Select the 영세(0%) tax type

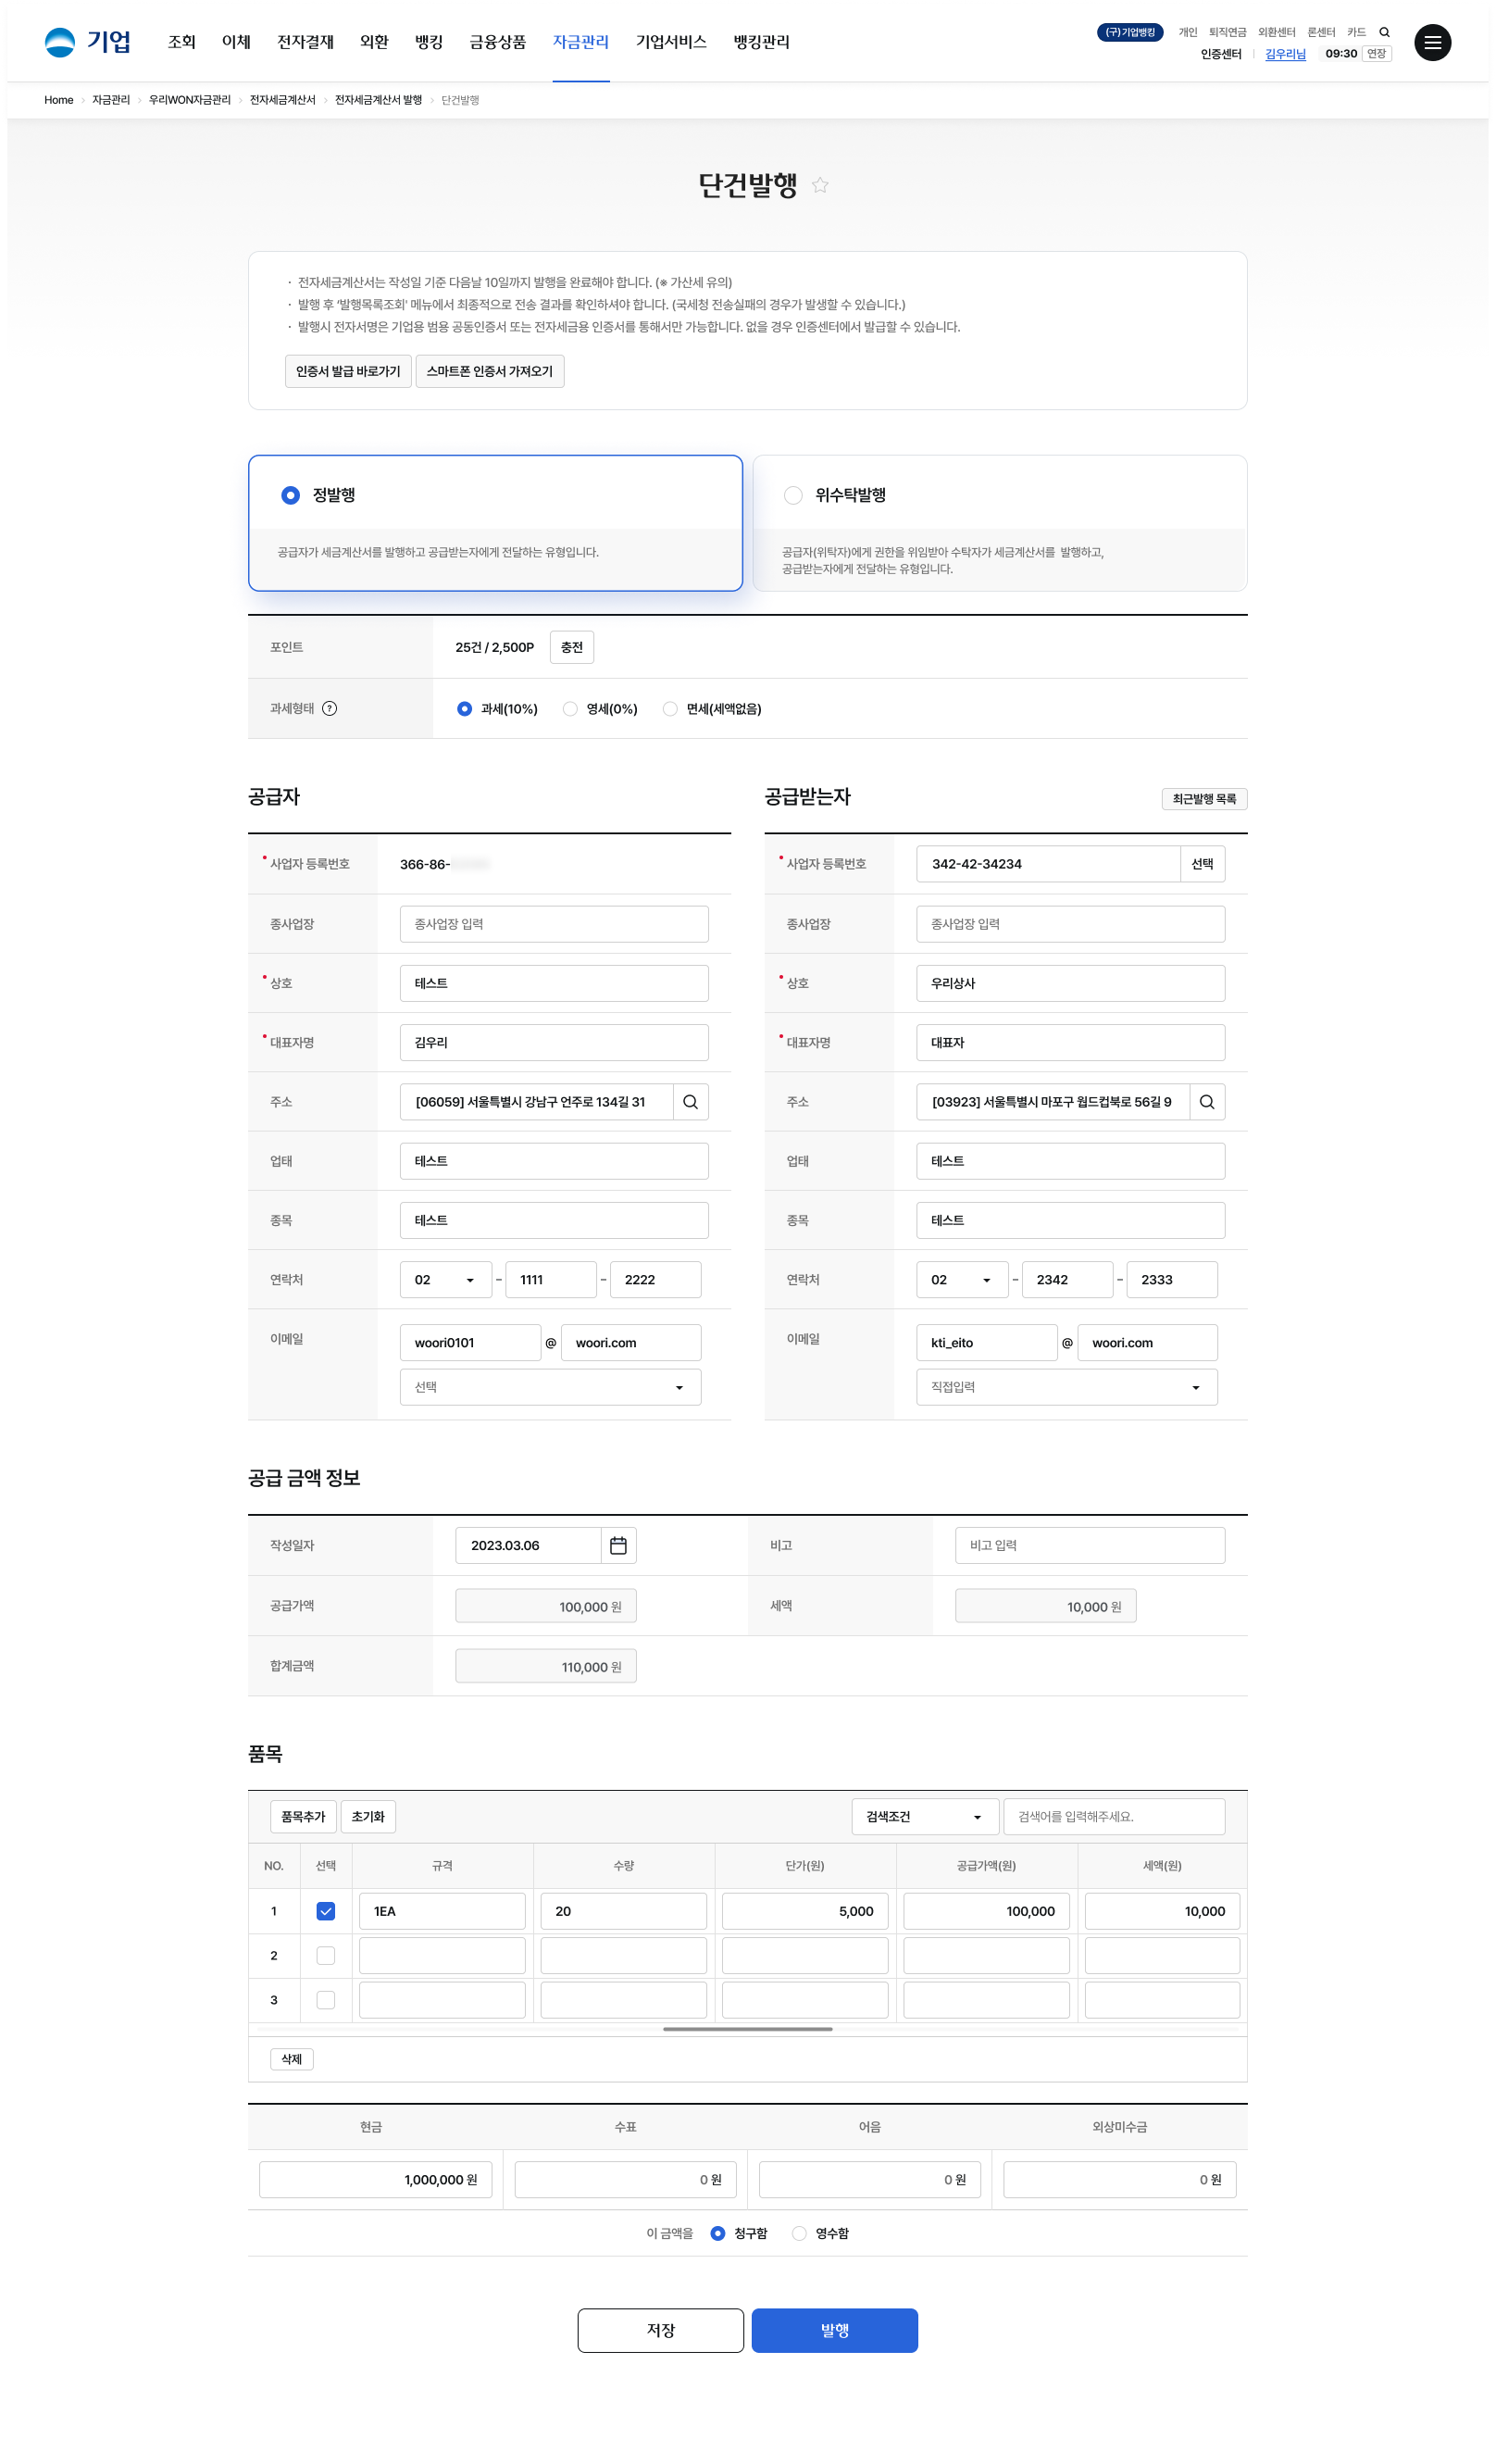570,709
